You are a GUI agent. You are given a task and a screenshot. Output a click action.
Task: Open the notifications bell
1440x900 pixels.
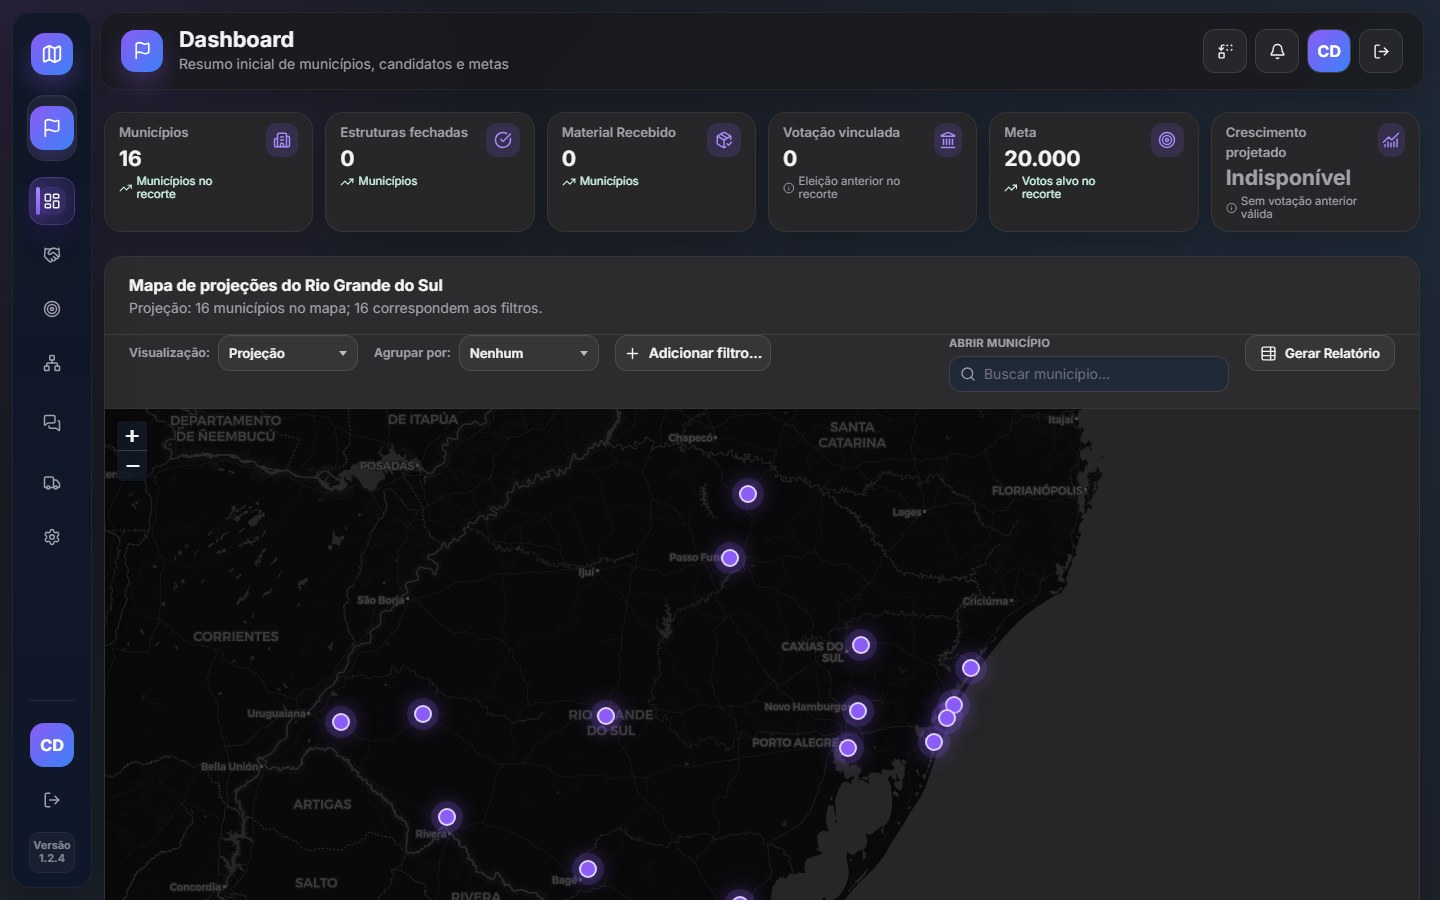pos(1277,51)
